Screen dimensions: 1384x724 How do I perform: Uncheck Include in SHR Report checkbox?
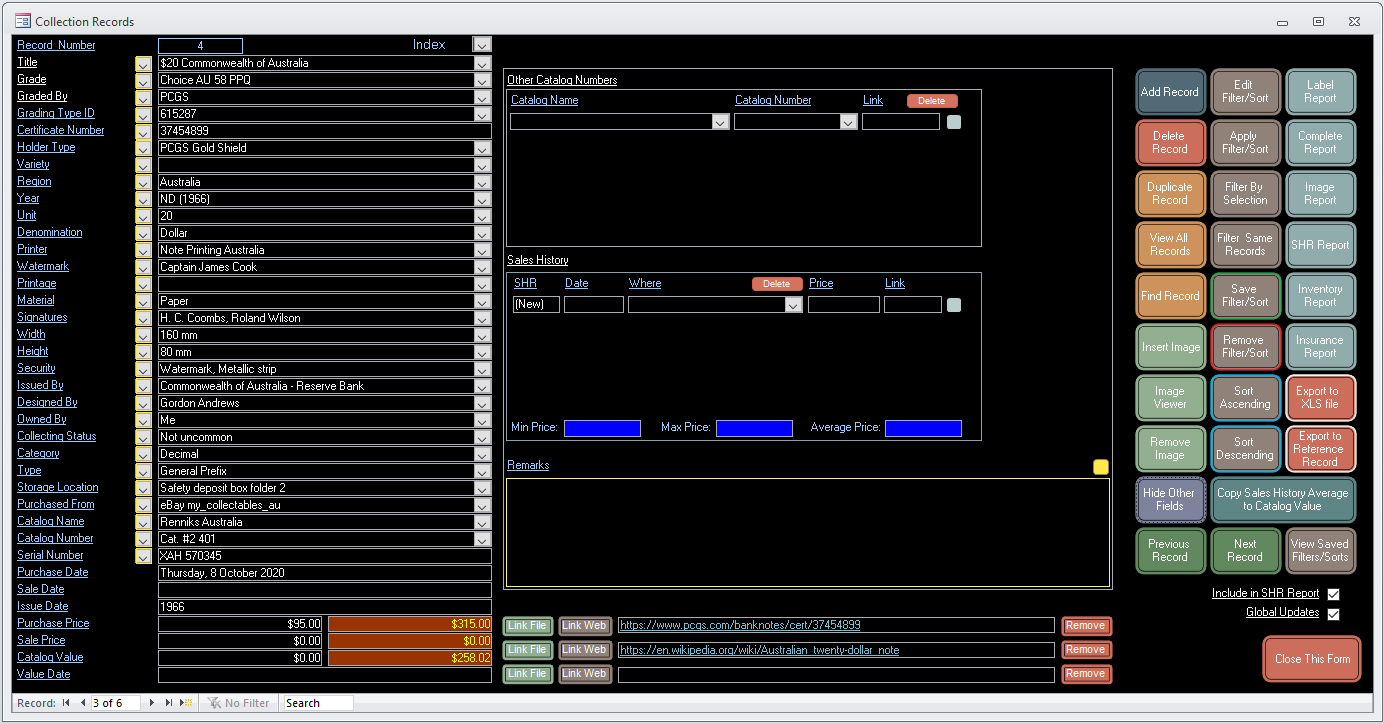pos(1333,594)
